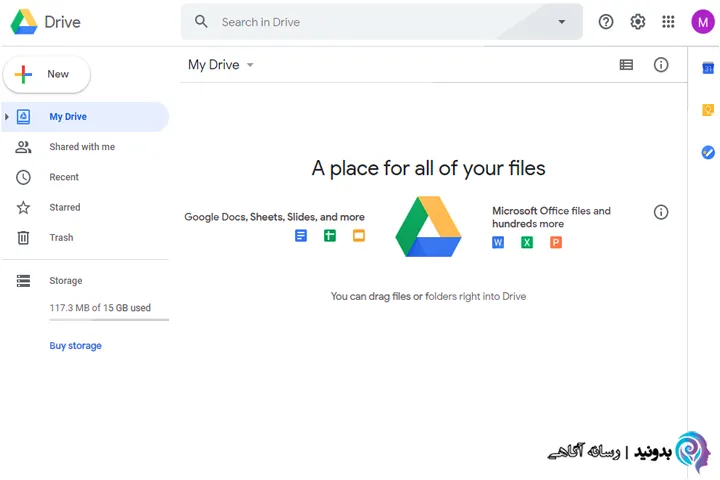Screen dimensions: 720x480
Task: Open the Settings gear icon
Action: click(637, 22)
